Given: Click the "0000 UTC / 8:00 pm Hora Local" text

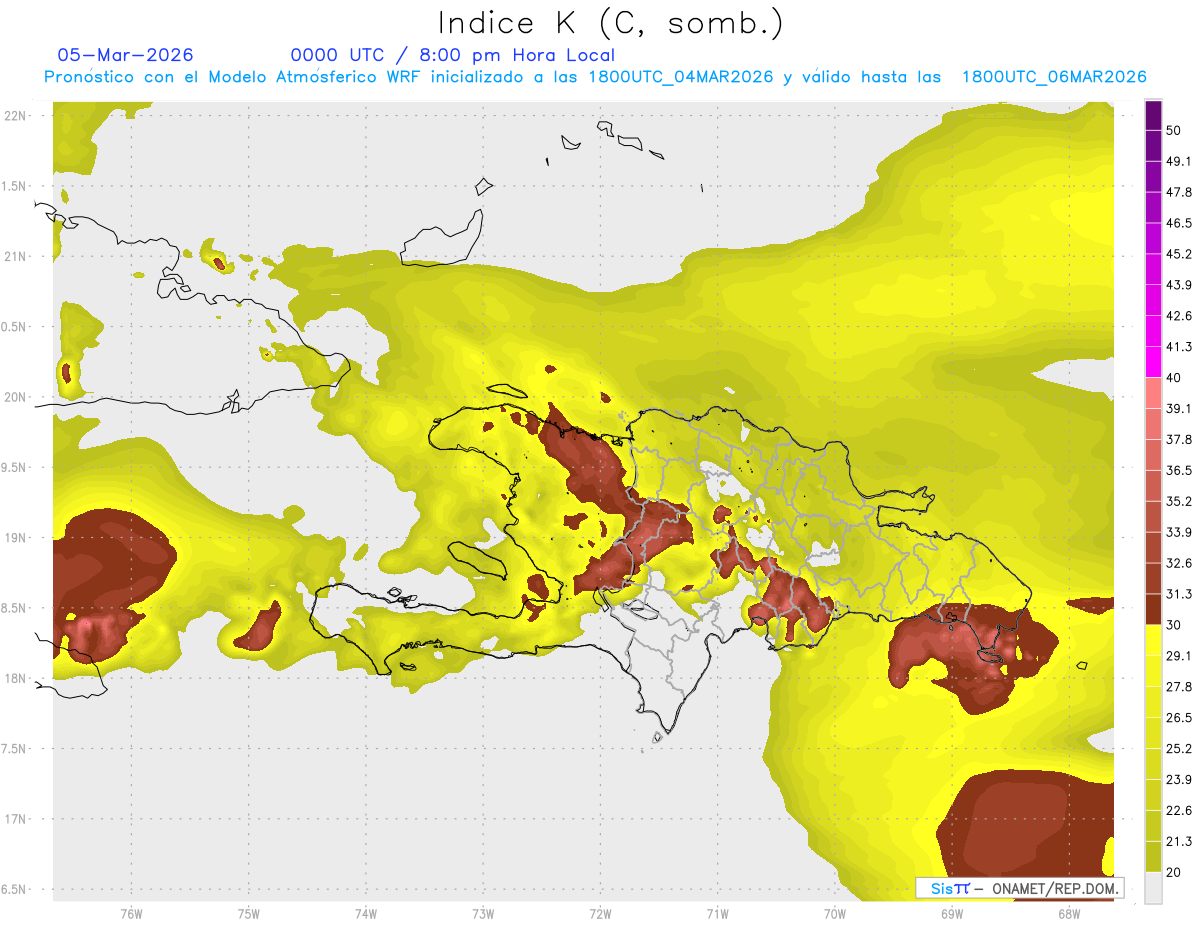Looking at the screenshot, I should click(x=453, y=55).
